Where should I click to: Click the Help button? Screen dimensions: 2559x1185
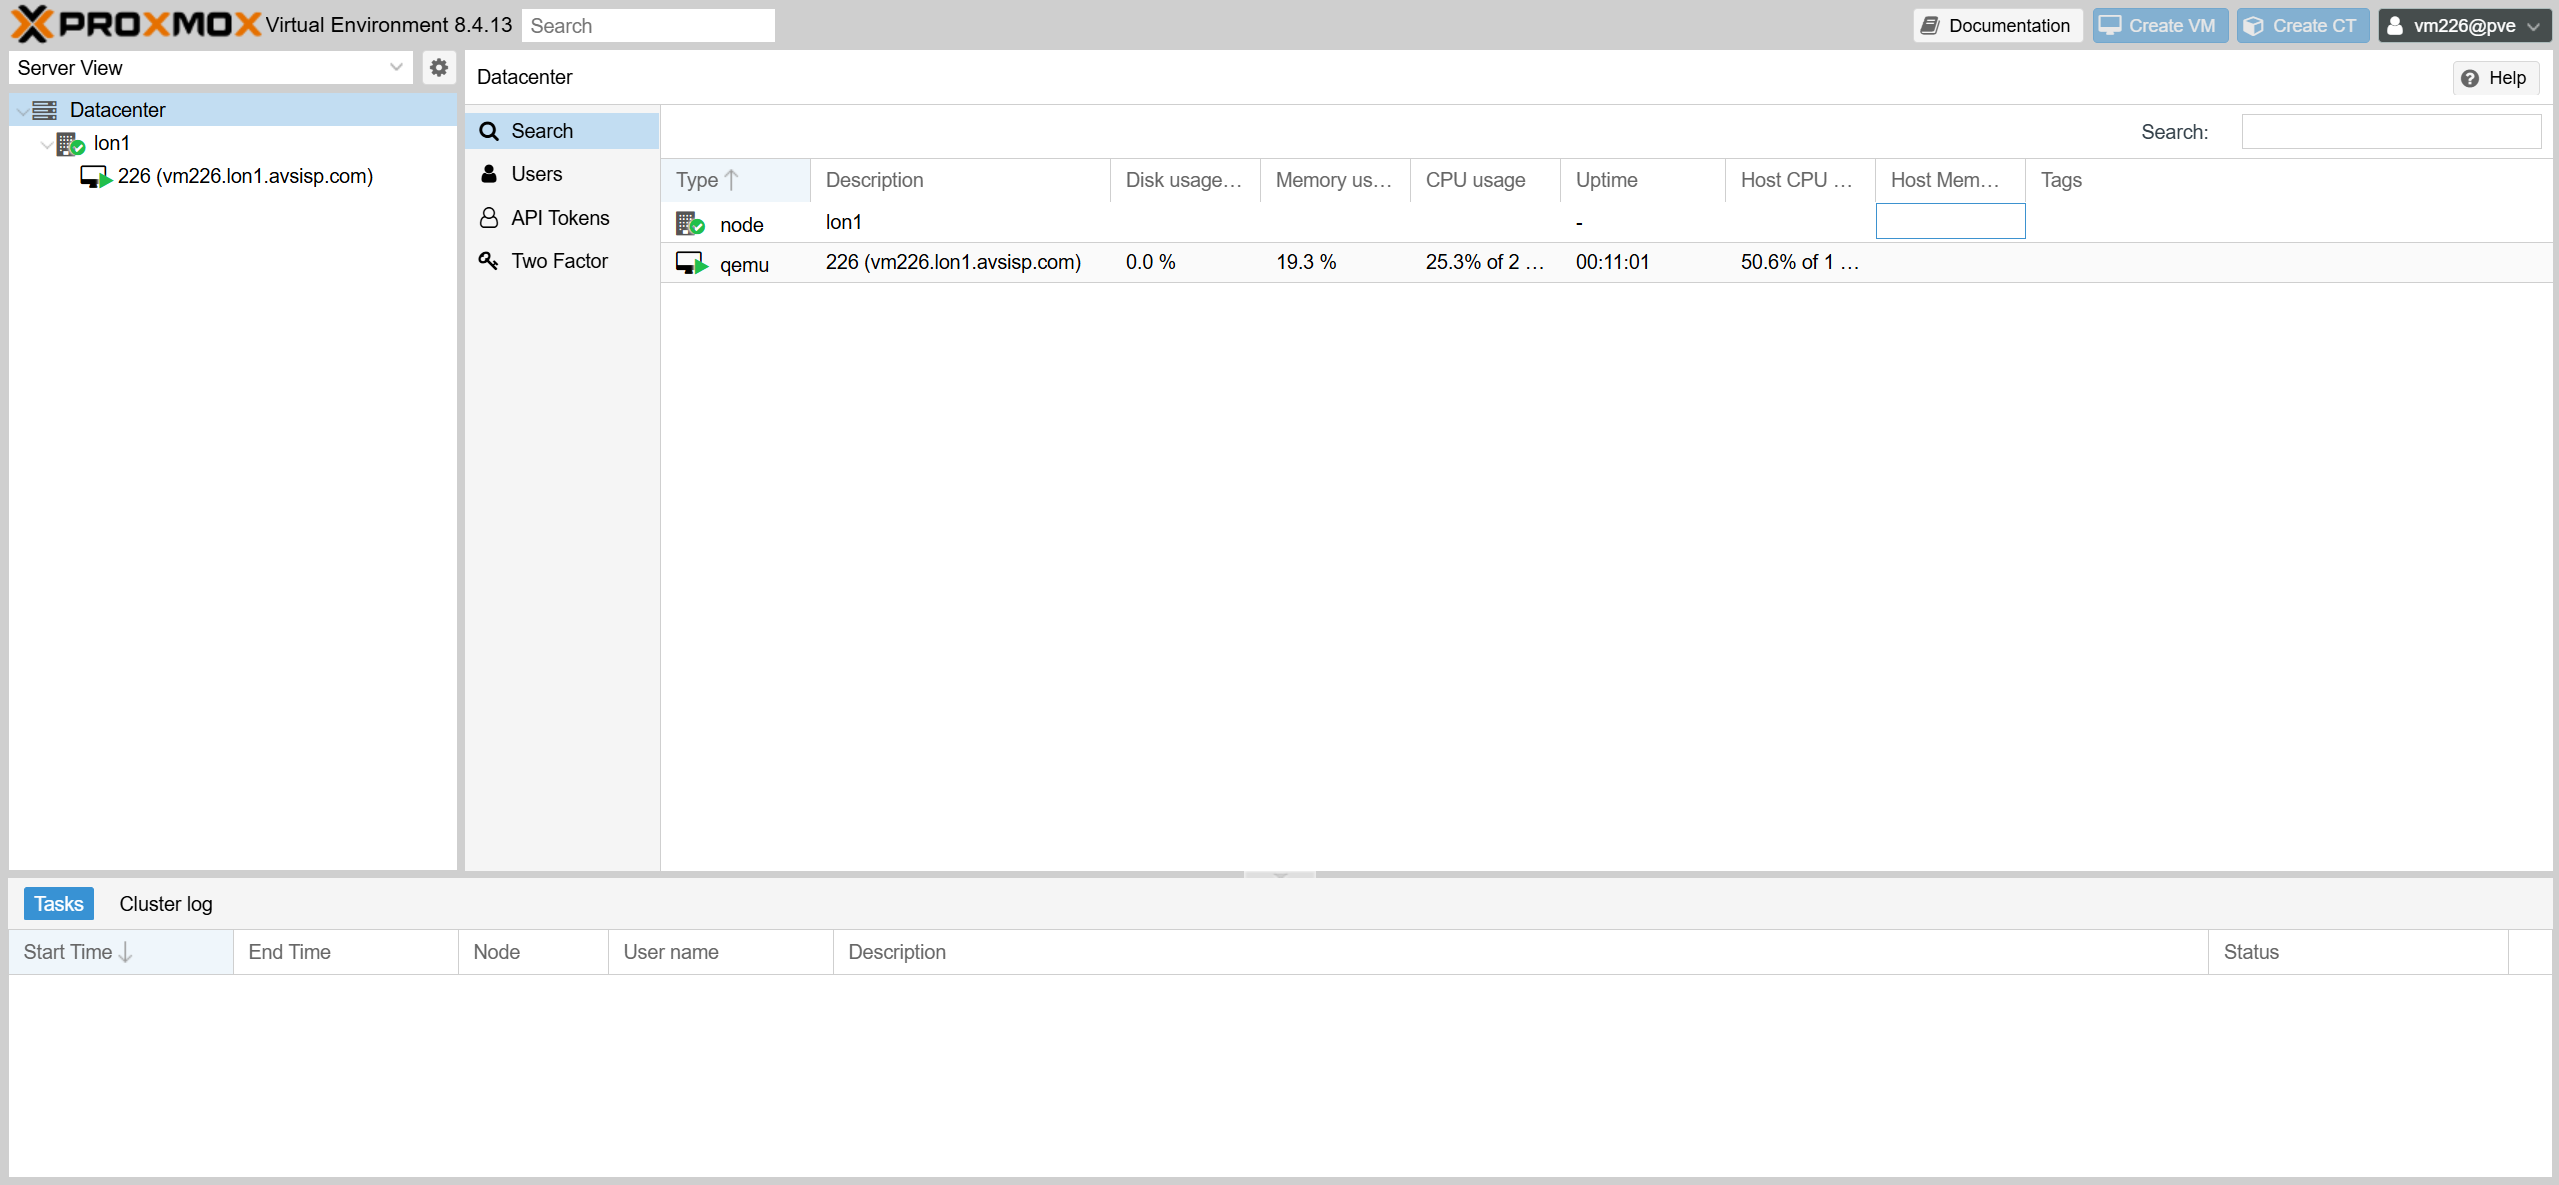coord(2495,78)
